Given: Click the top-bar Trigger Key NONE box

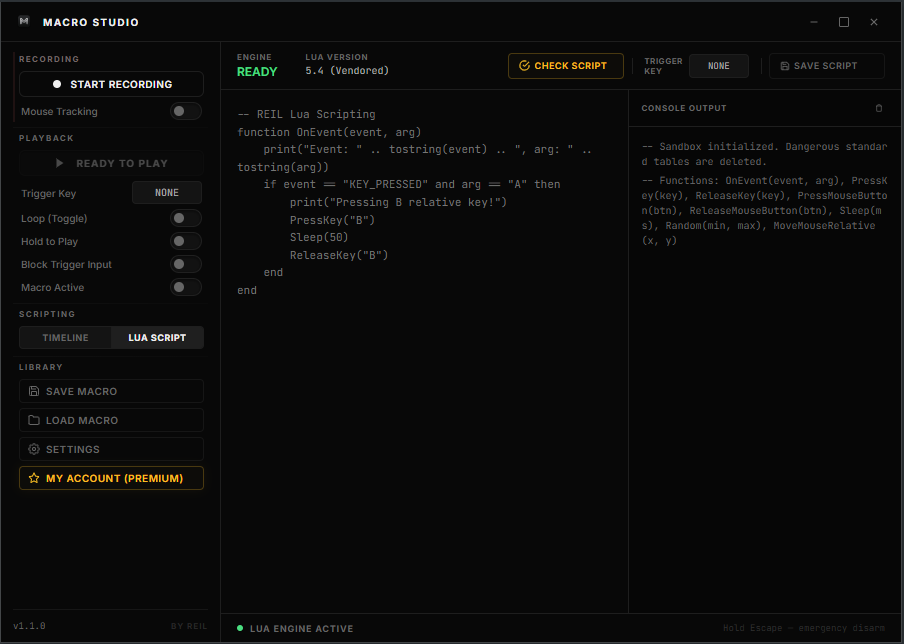Looking at the screenshot, I should [718, 66].
